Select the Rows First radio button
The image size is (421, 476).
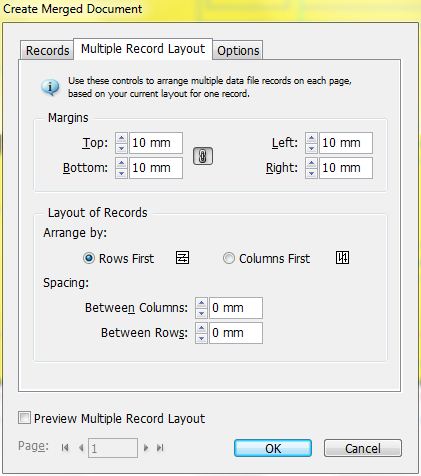point(89,258)
